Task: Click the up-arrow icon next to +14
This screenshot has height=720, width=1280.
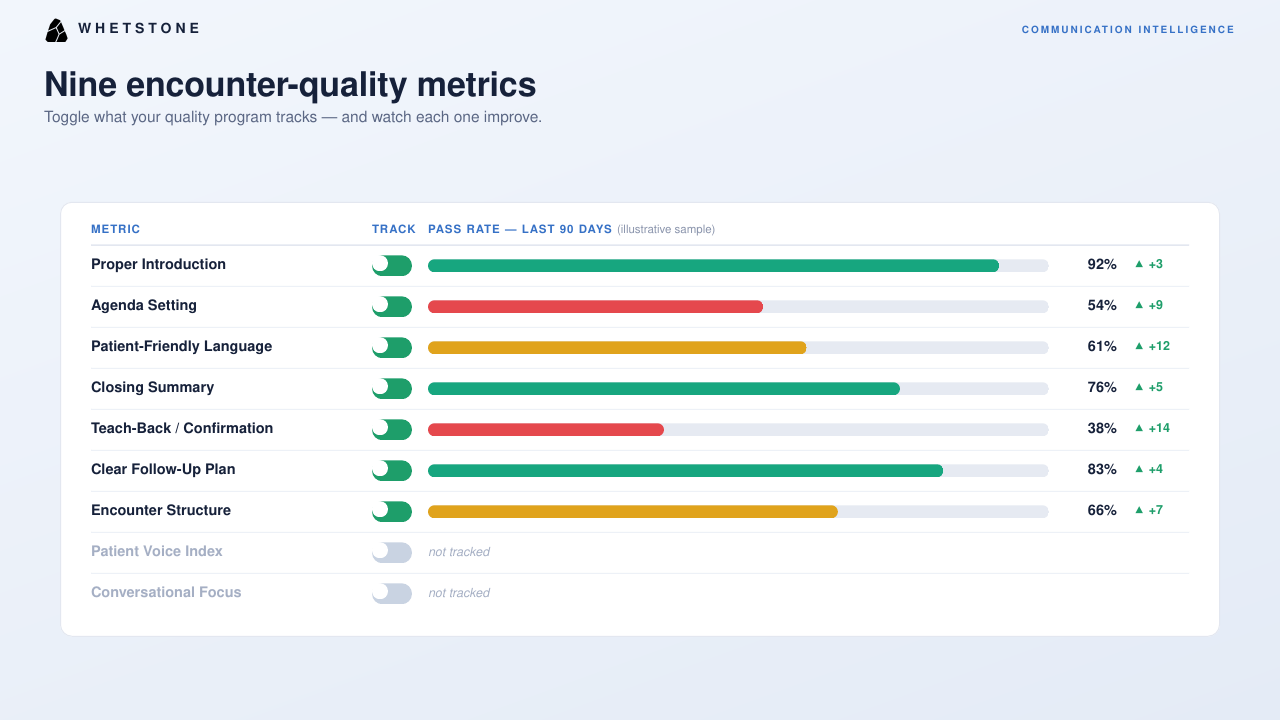Action: pyautogui.click(x=1139, y=429)
